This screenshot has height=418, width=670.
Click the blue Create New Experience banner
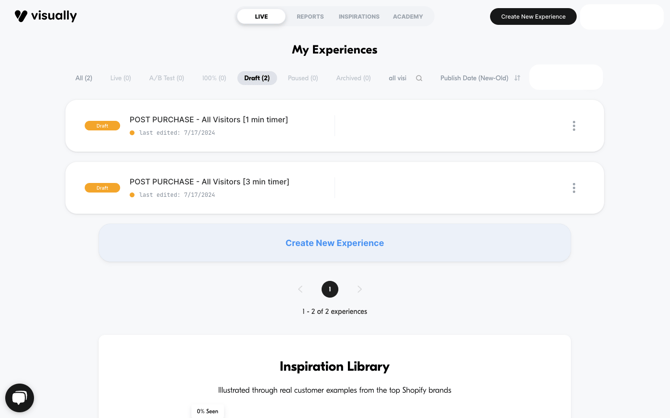click(335, 243)
